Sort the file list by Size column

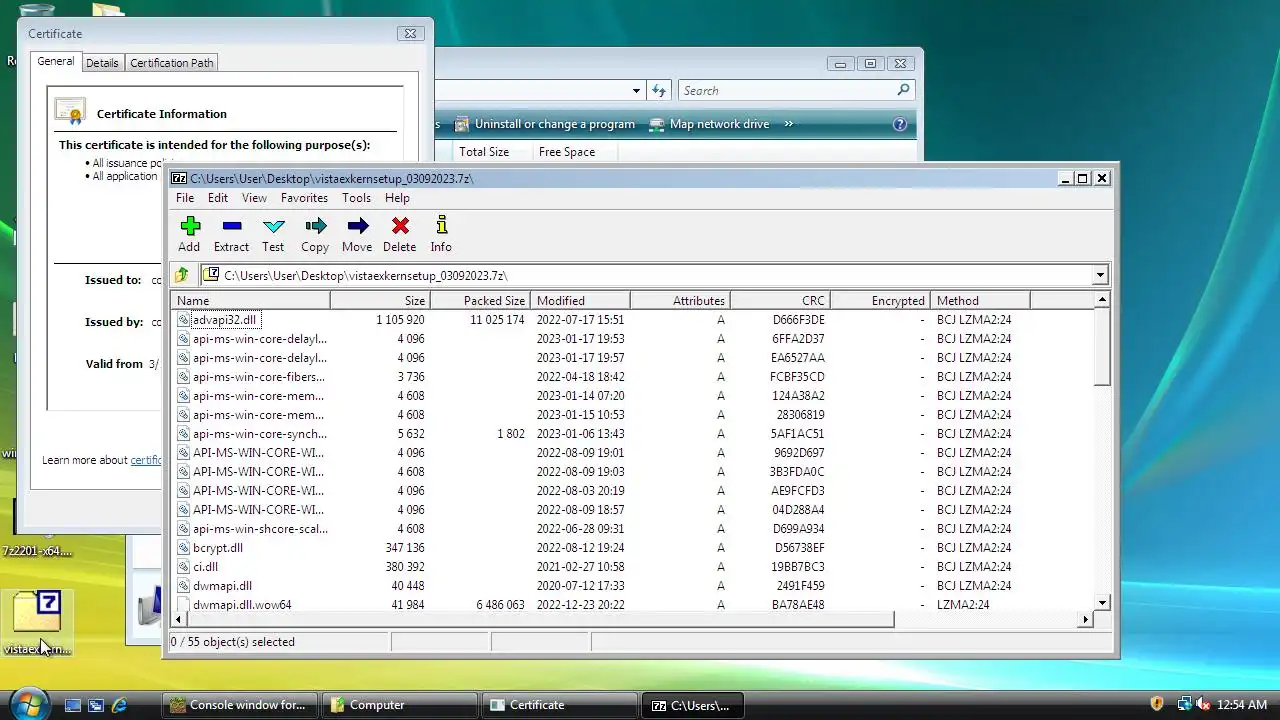coord(380,300)
